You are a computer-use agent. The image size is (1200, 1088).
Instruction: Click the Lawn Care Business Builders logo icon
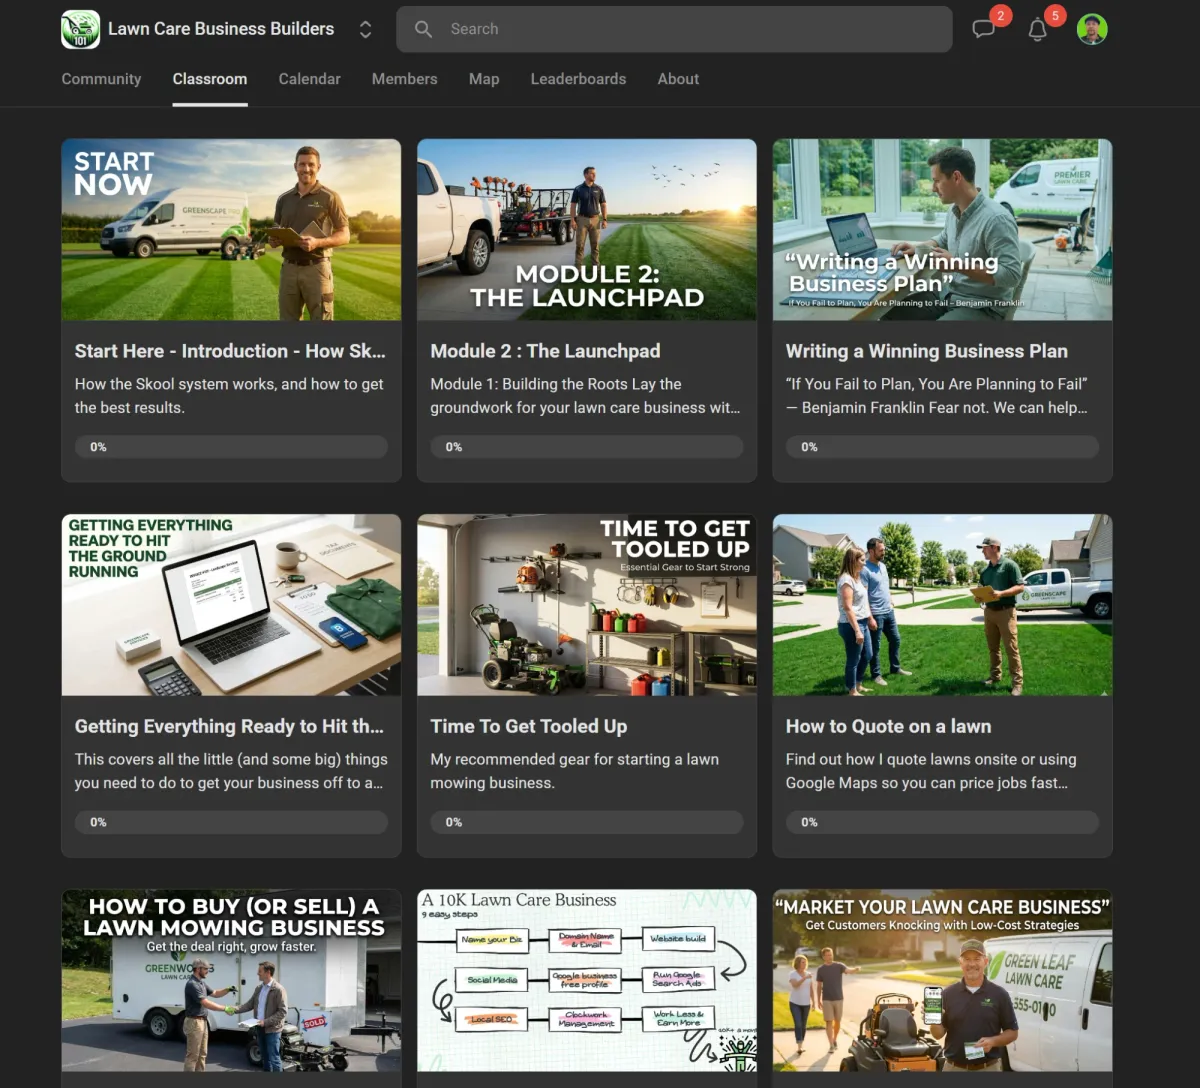(x=80, y=29)
